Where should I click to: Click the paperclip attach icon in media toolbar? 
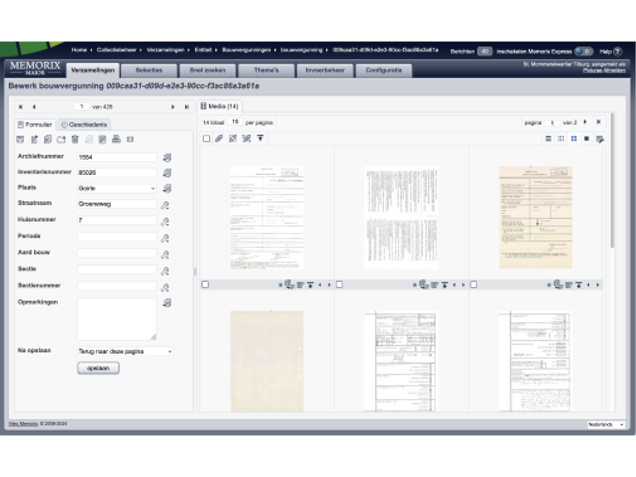[x=219, y=138]
